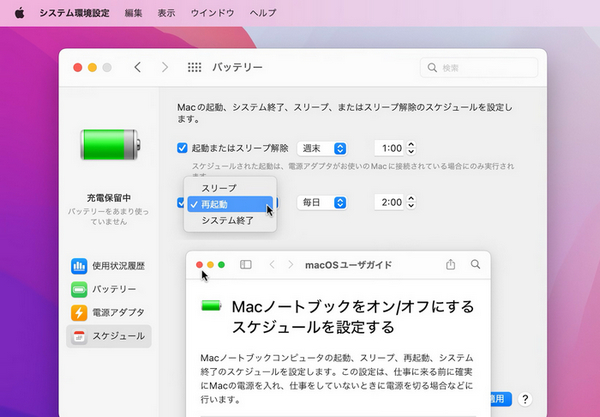Toggle sidebar in macOSユーザガイド window

pos(246,265)
